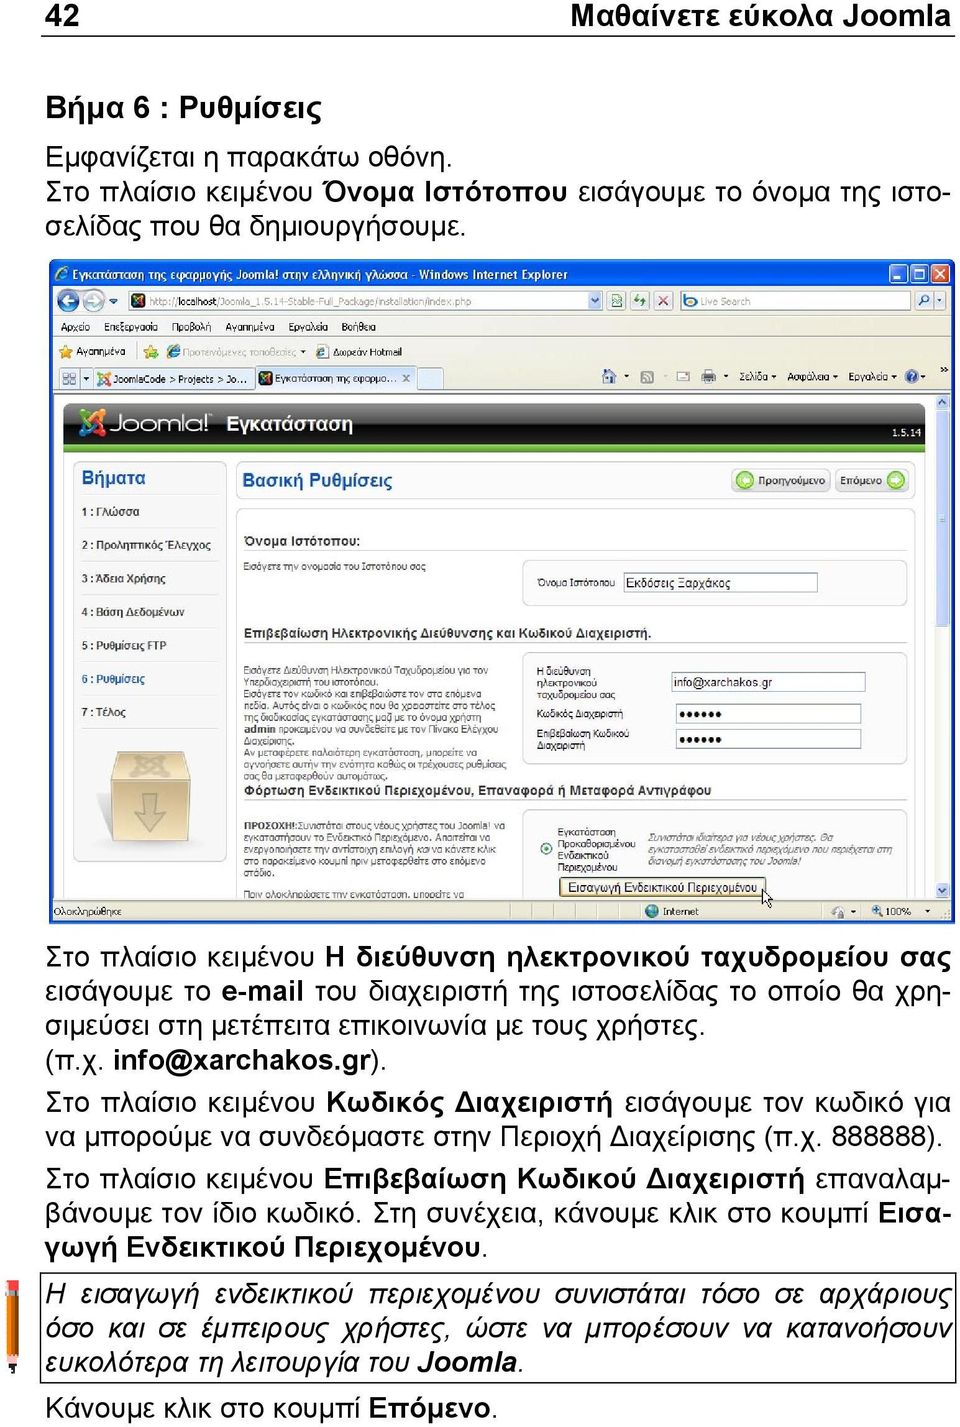Click step 3 : Άδεια Χρήσης

[x=123, y=578]
